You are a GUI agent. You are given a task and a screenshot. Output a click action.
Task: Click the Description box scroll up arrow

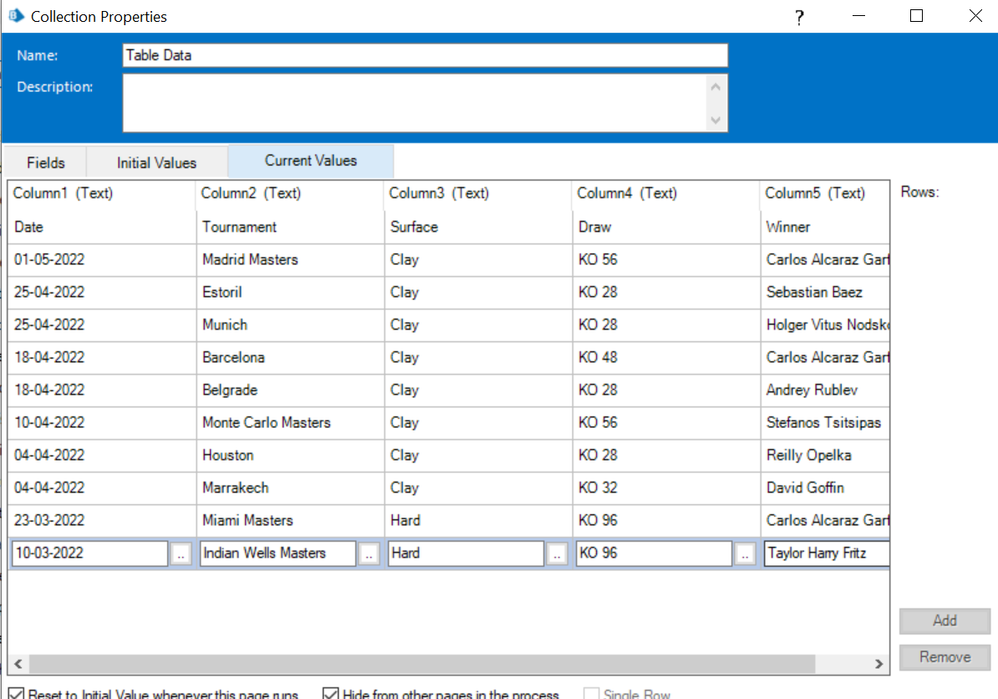click(x=715, y=87)
